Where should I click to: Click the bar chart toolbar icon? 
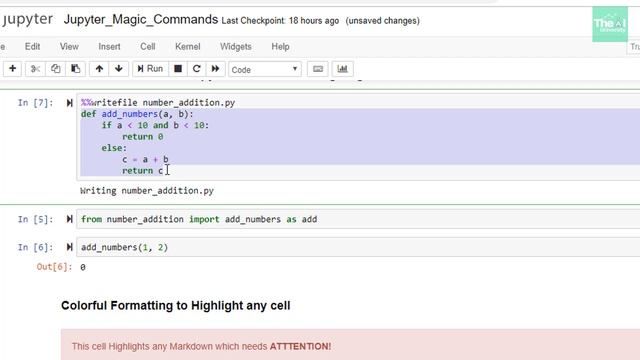tap(342, 69)
